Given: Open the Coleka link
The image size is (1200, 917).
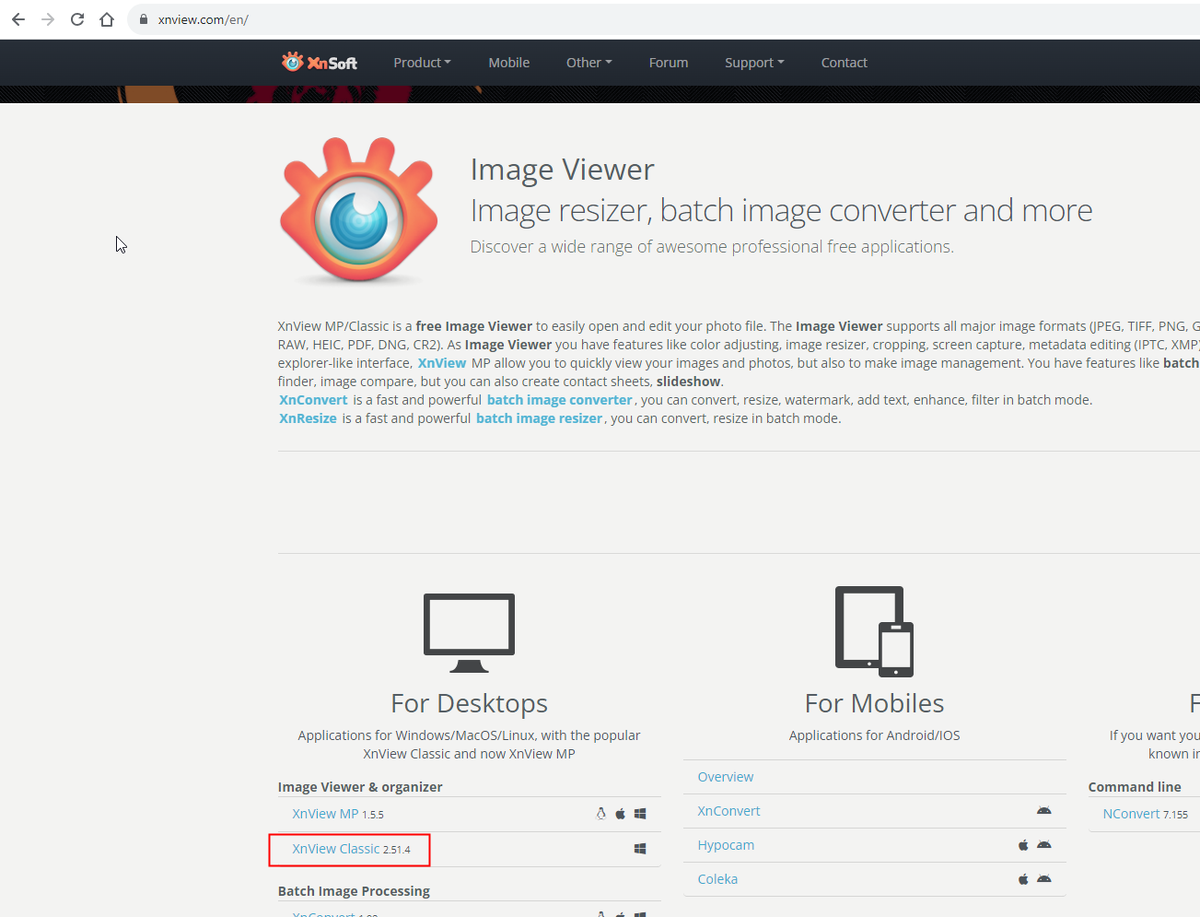Looking at the screenshot, I should point(718,879).
